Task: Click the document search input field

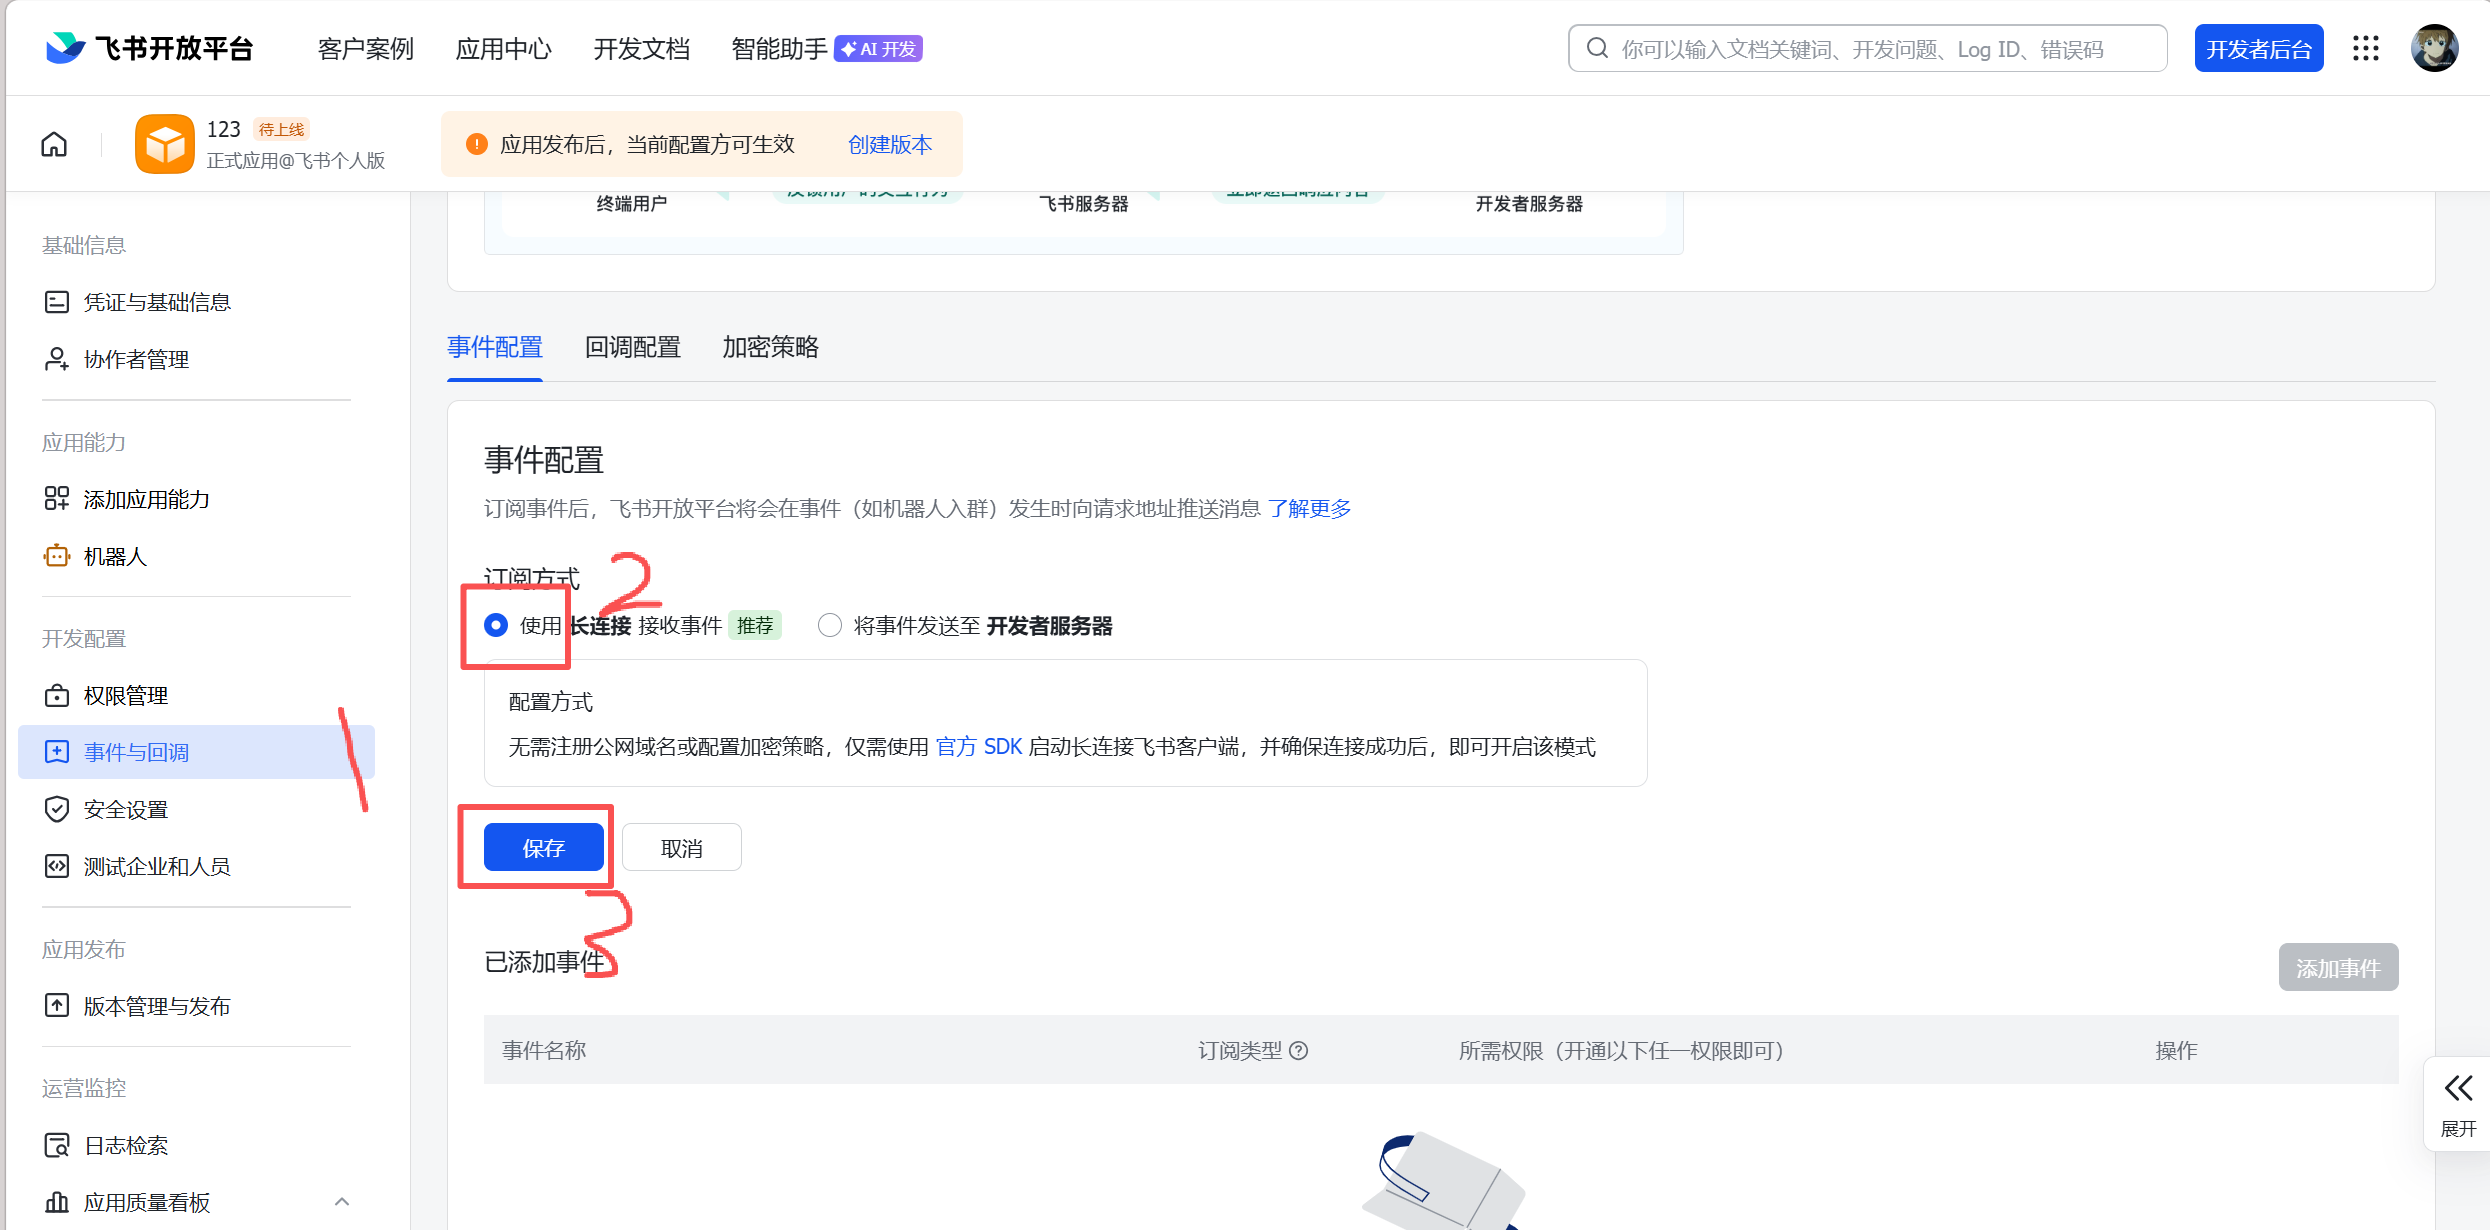Action: 1880,49
